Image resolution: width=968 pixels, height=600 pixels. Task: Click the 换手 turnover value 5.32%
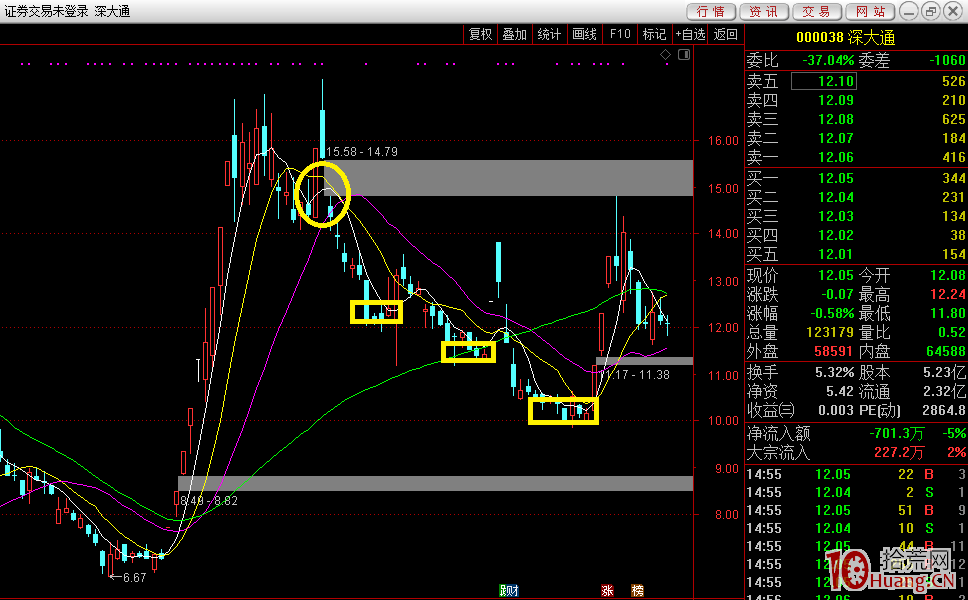coord(835,373)
